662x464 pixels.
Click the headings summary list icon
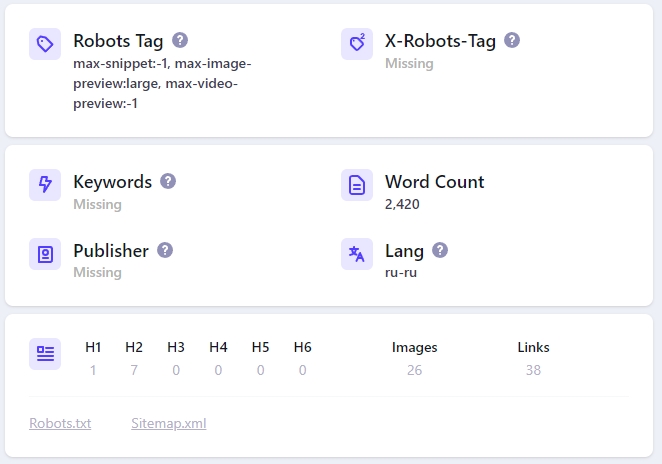45,353
